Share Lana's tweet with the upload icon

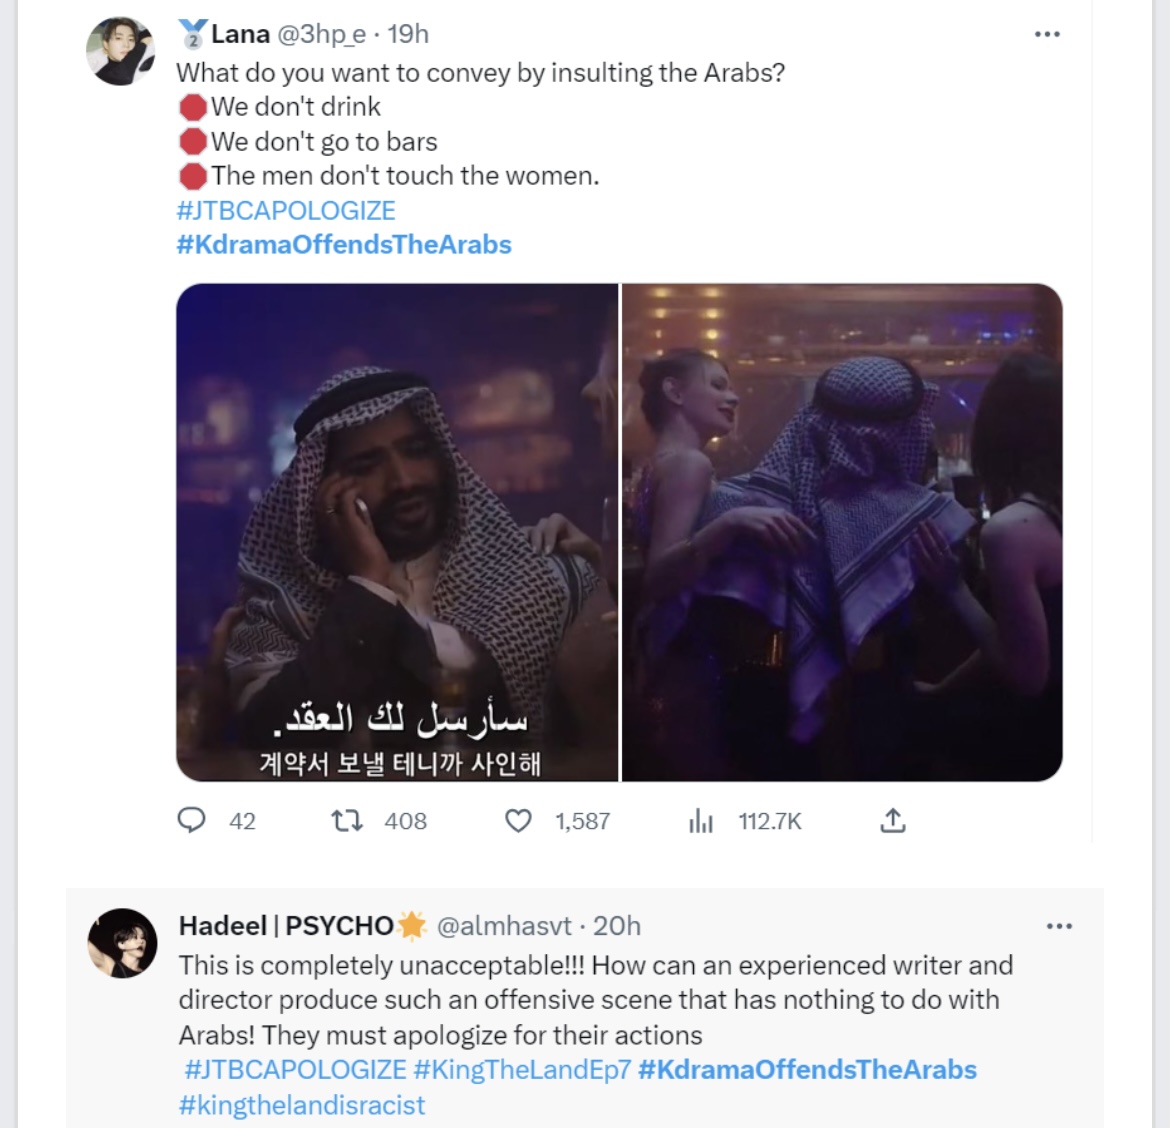[892, 820]
